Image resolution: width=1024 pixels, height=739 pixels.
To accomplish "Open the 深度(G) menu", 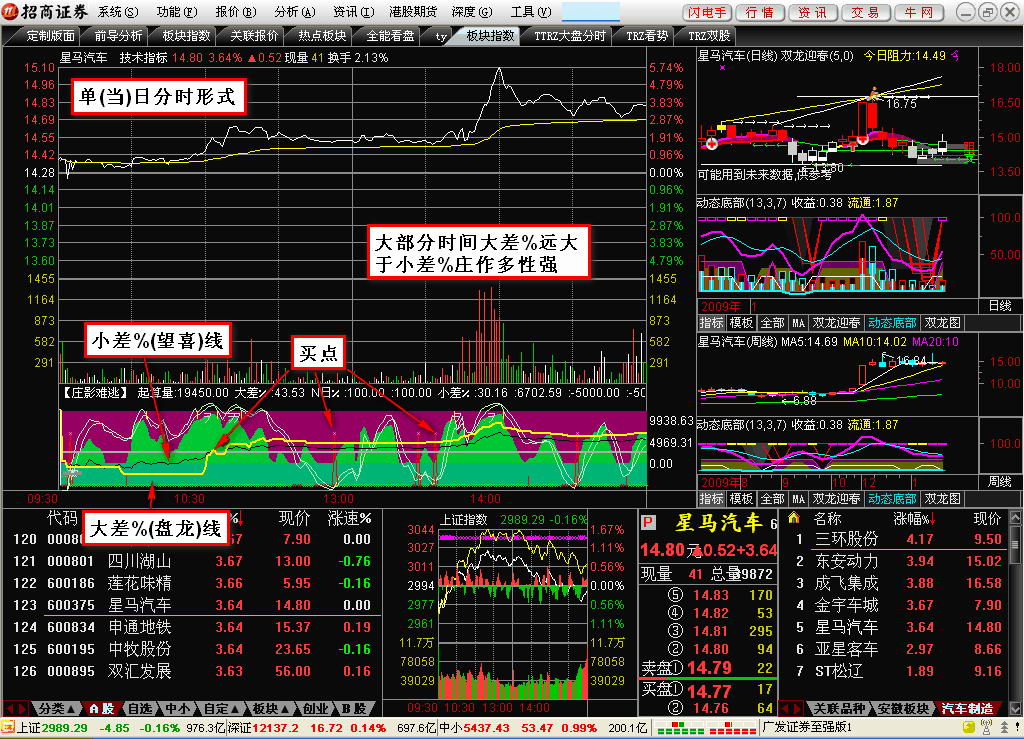I will (472, 12).
